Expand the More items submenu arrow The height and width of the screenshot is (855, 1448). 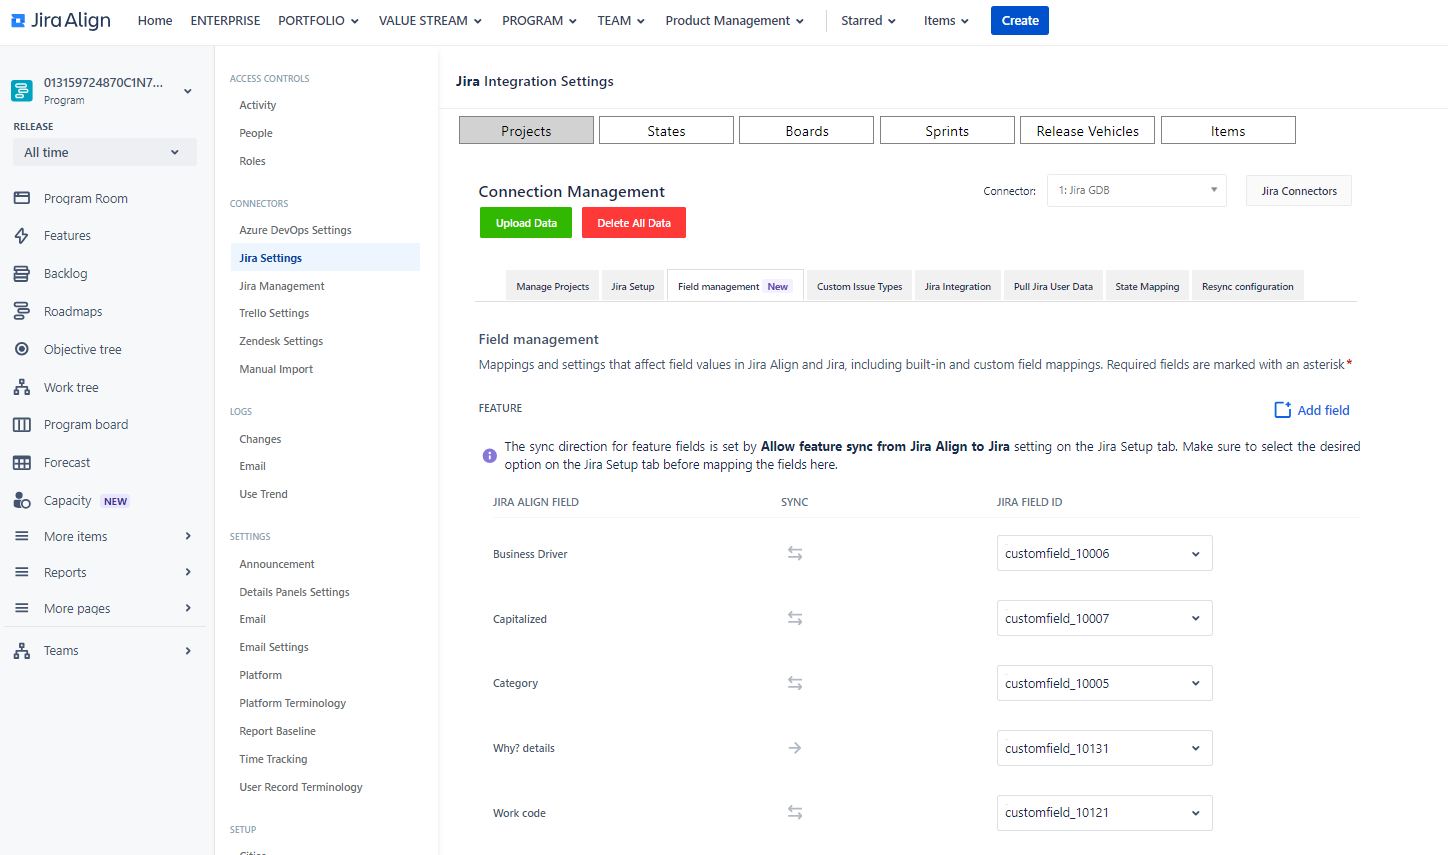188,536
